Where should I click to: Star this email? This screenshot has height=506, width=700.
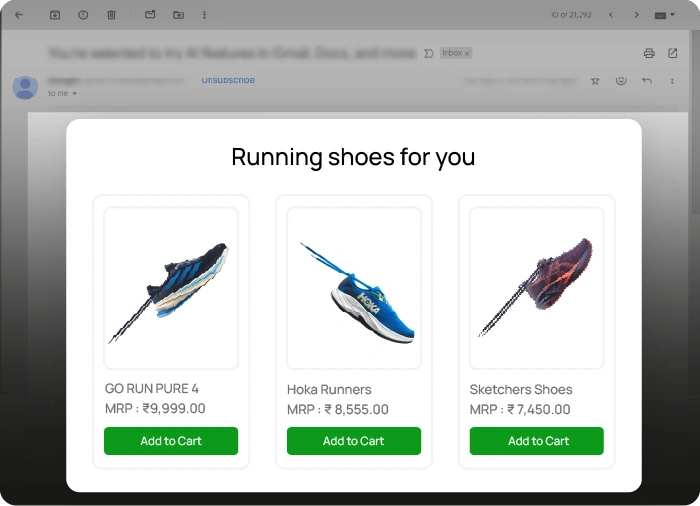[x=595, y=81]
